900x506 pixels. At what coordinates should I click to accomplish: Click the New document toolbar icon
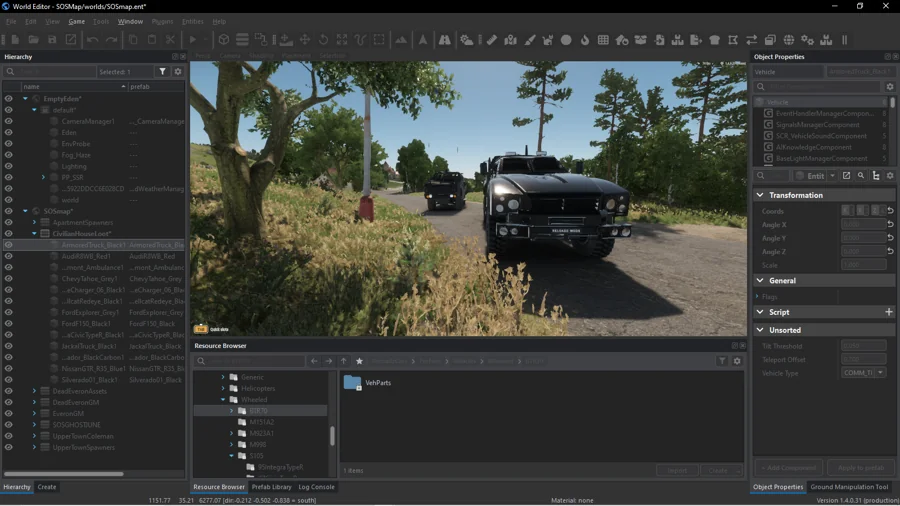tap(15, 40)
